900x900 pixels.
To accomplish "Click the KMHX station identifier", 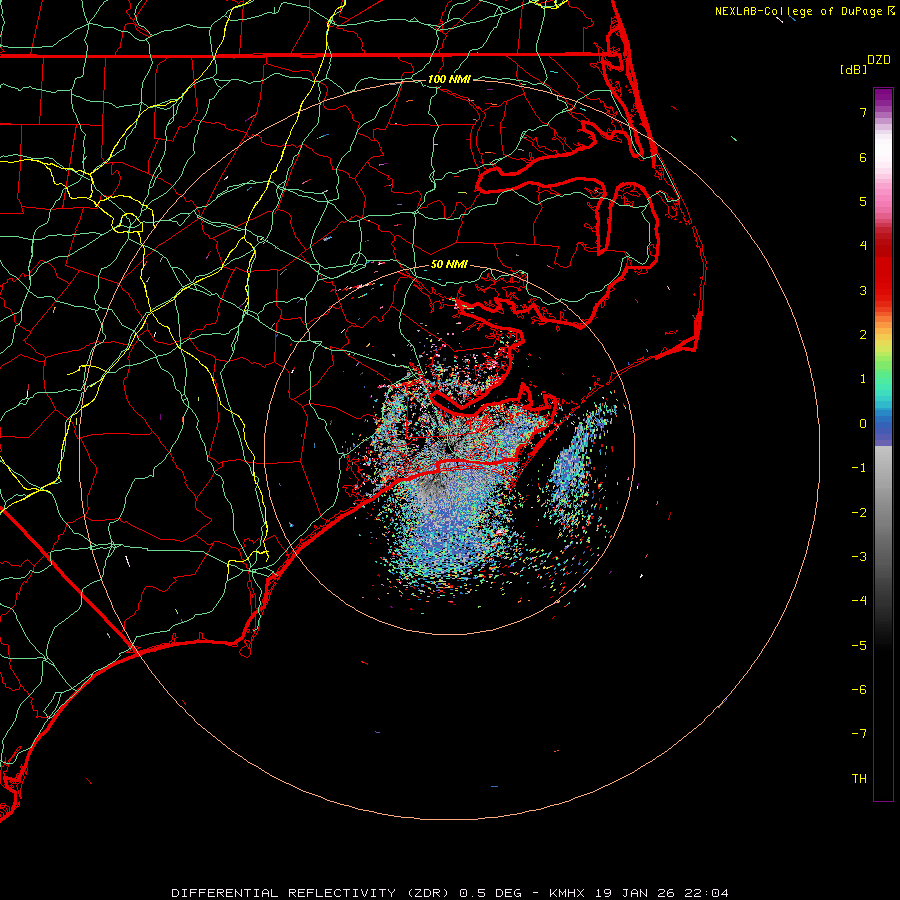I will [x=568, y=893].
